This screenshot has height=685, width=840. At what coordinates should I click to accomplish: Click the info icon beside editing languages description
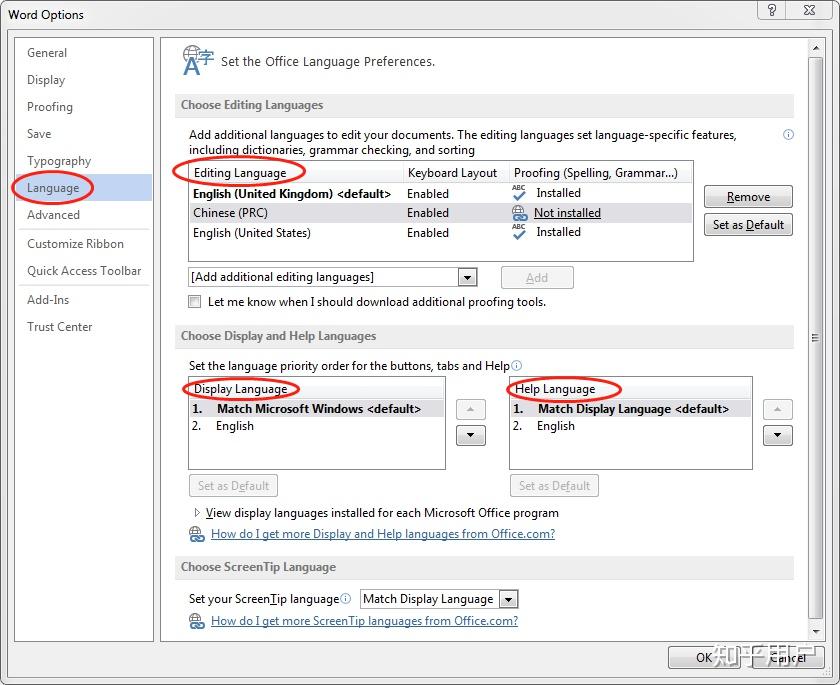pos(788,134)
